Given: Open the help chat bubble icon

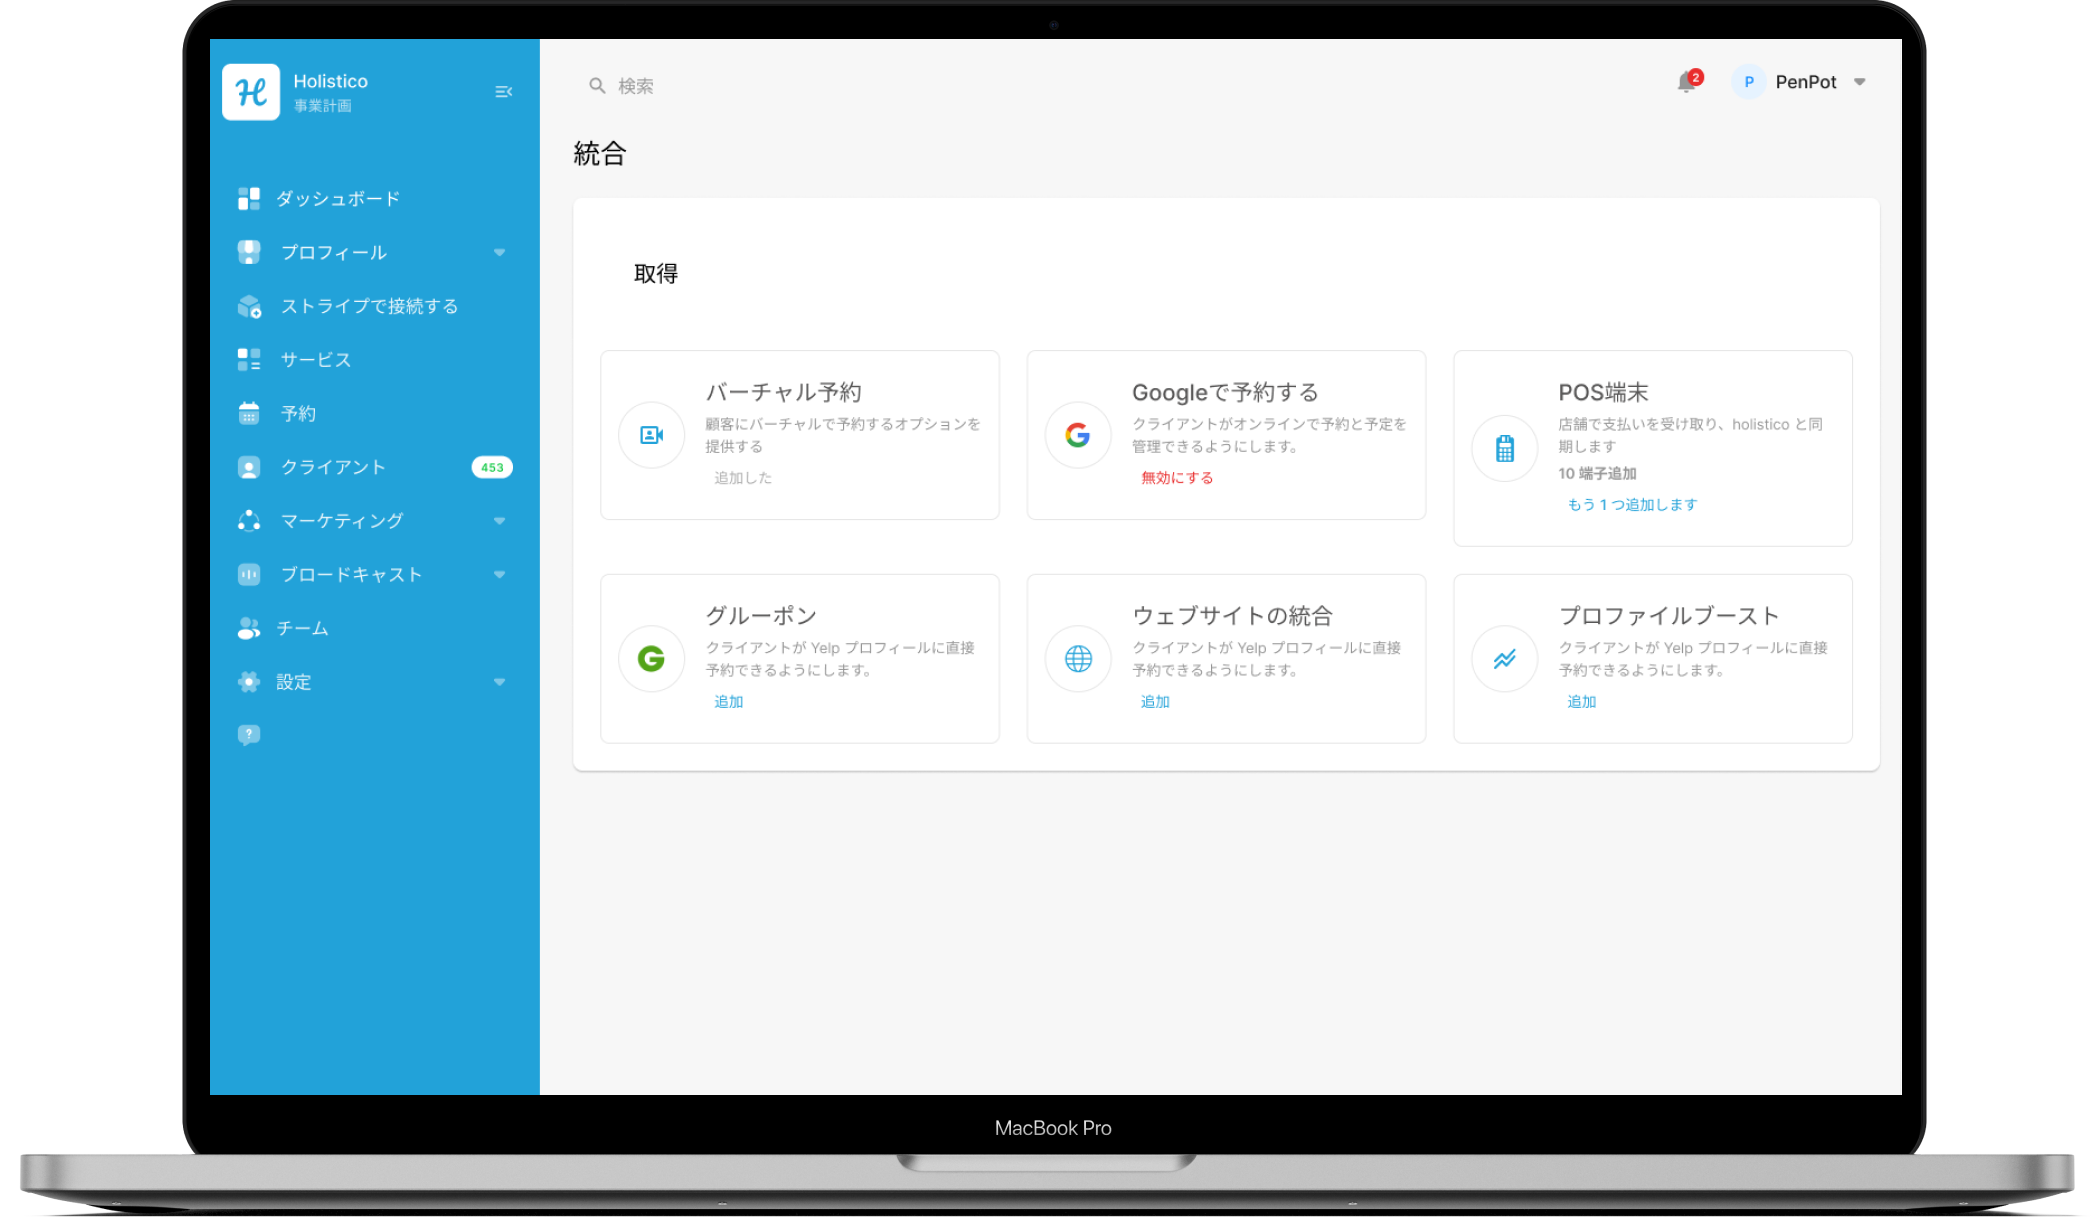Looking at the screenshot, I should tap(249, 735).
